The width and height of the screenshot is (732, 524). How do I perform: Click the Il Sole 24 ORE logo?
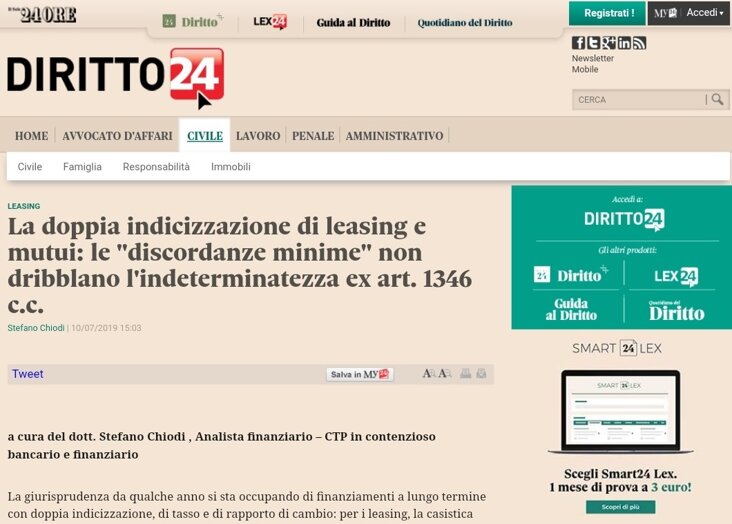pyautogui.click(x=42, y=15)
